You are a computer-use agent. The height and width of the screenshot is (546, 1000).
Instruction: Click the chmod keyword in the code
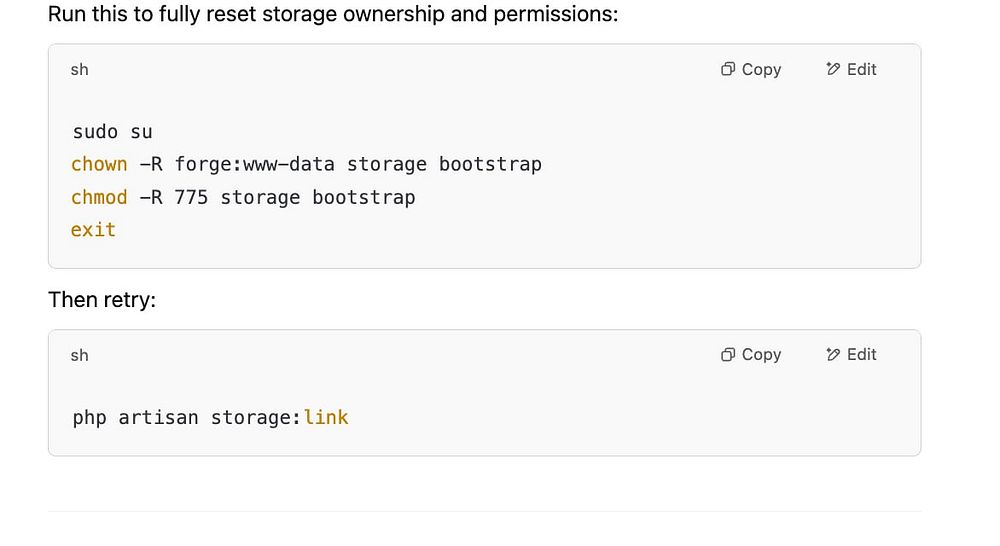point(99,197)
